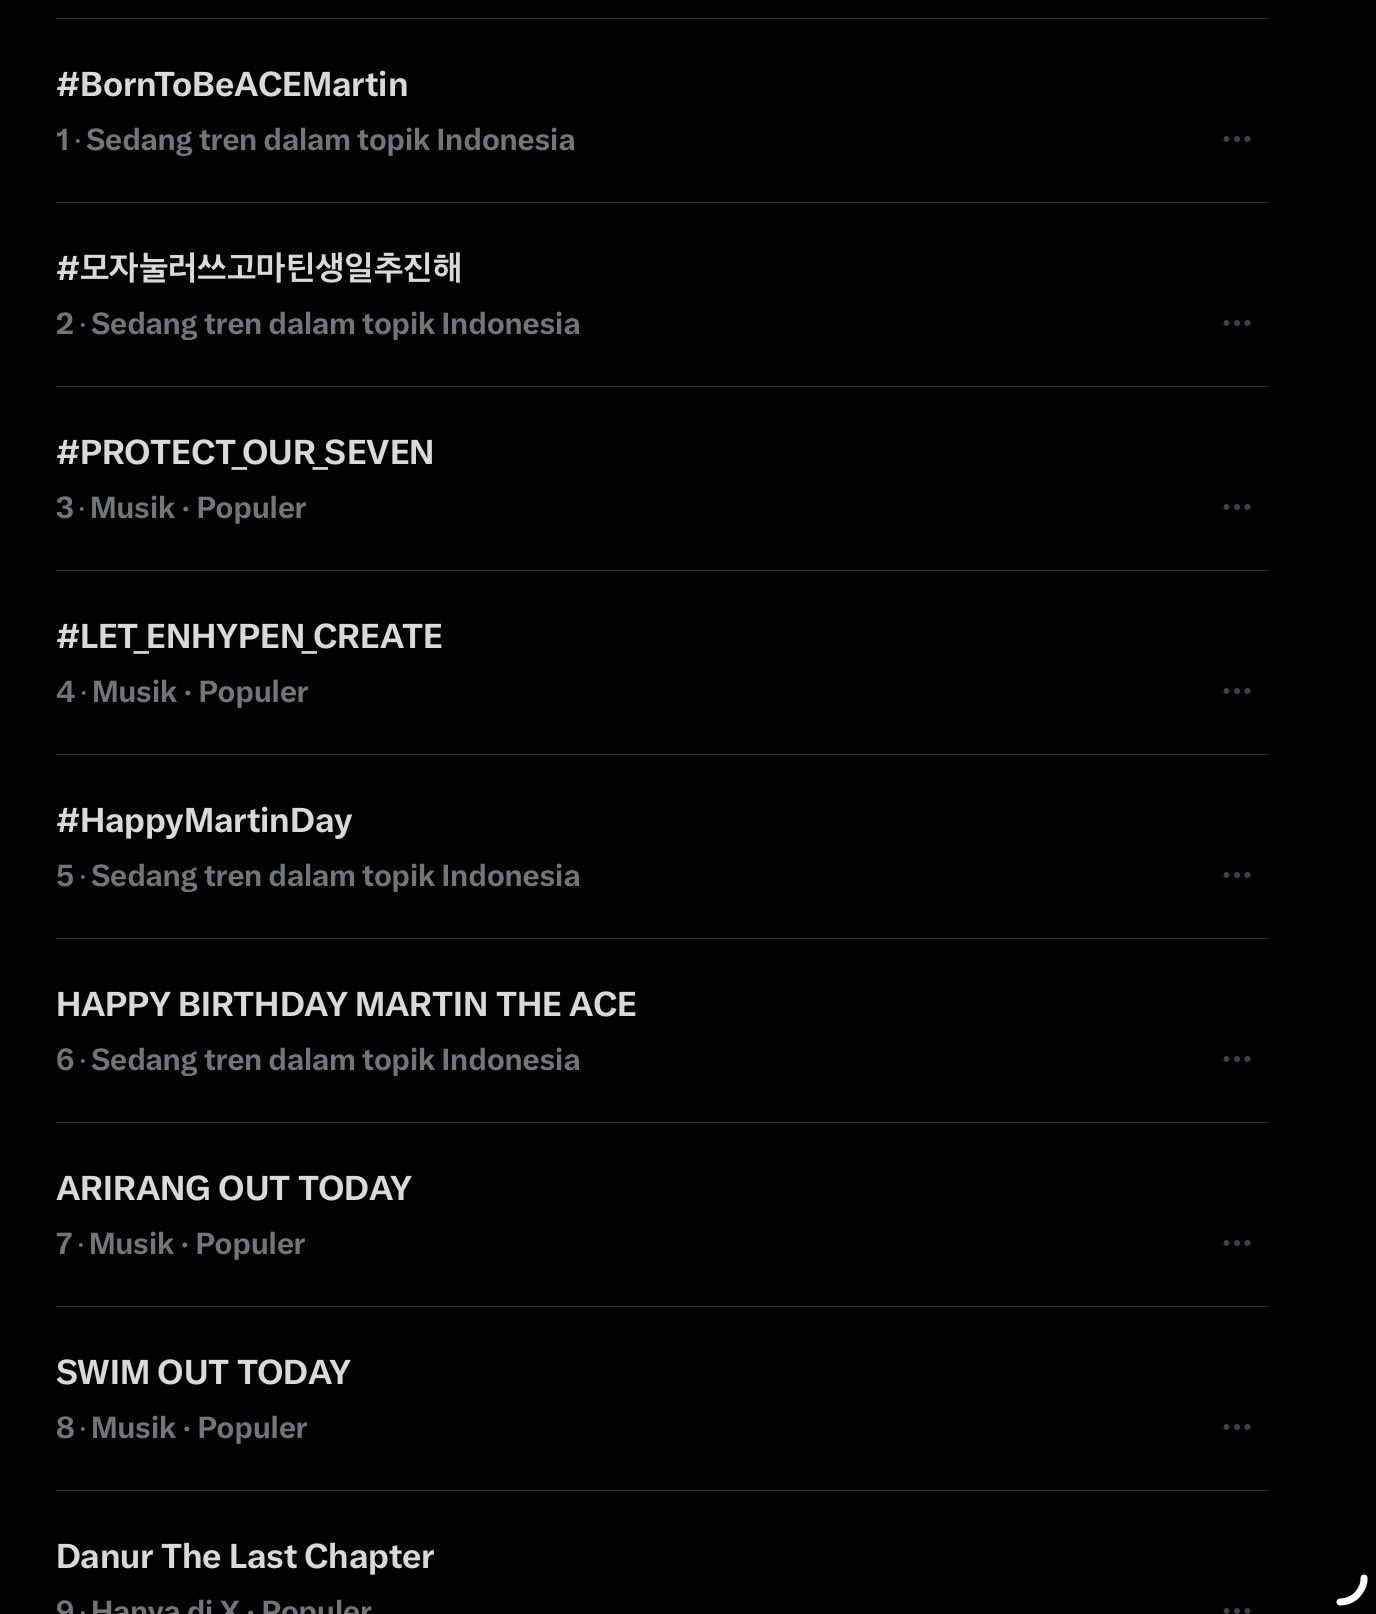
Task: Open more options for #PROTECT_OUR_SEVEN trend
Action: 1236,508
